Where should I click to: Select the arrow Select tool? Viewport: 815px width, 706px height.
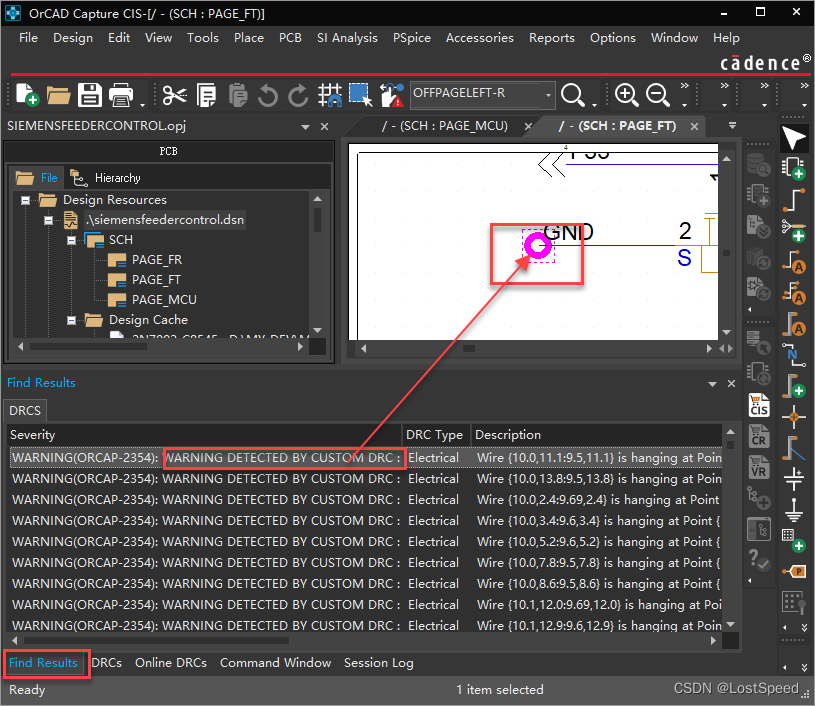click(x=794, y=137)
